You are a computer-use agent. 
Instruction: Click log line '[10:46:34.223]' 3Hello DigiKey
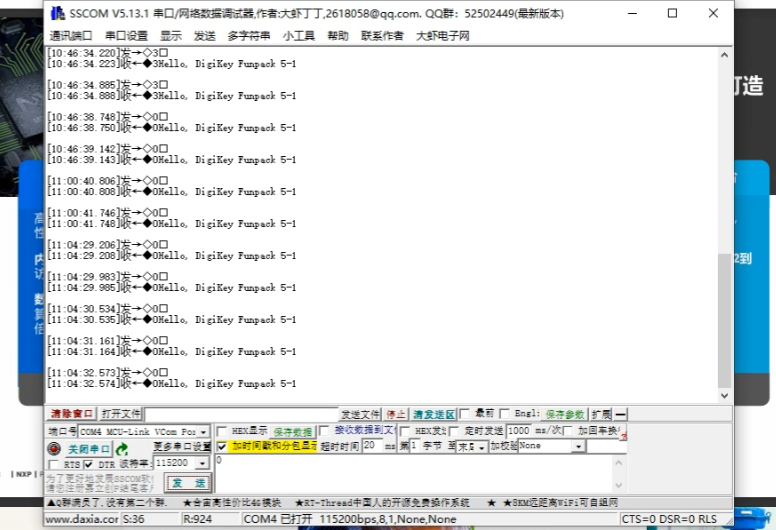pyautogui.click(x=172, y=64)
